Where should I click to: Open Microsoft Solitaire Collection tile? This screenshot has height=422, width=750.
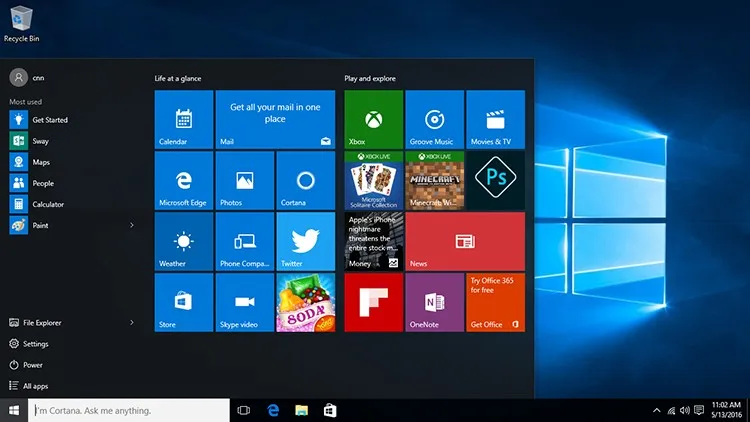374,180
